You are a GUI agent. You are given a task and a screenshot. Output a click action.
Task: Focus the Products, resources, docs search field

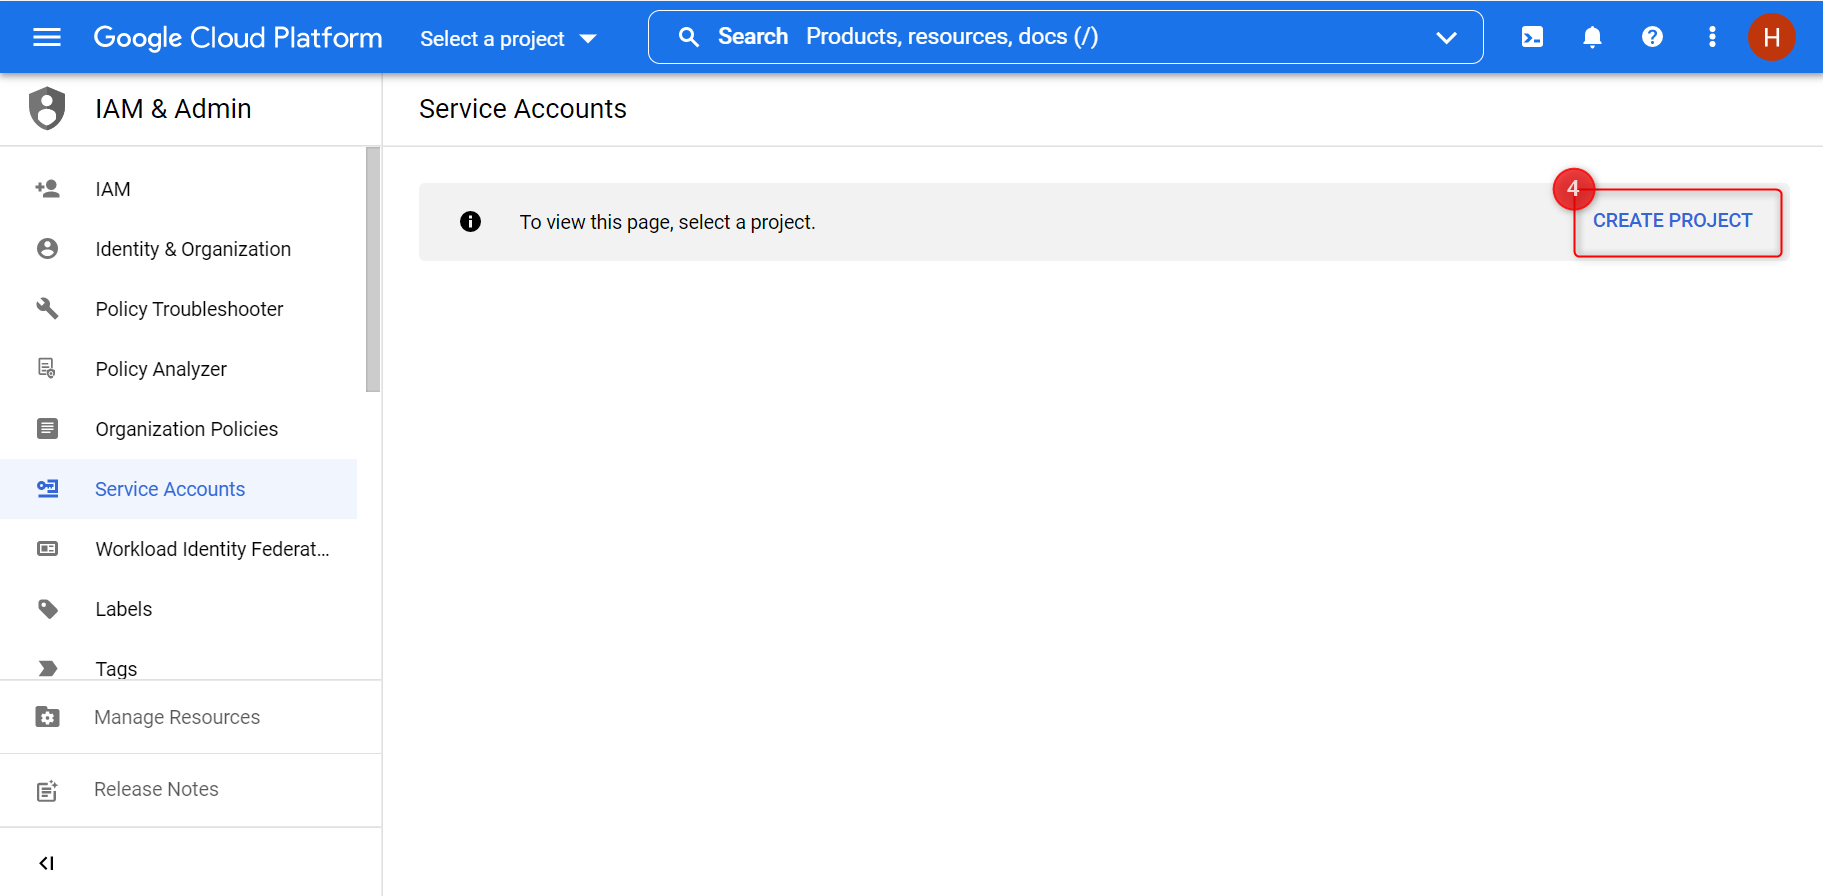point(1065,37)
